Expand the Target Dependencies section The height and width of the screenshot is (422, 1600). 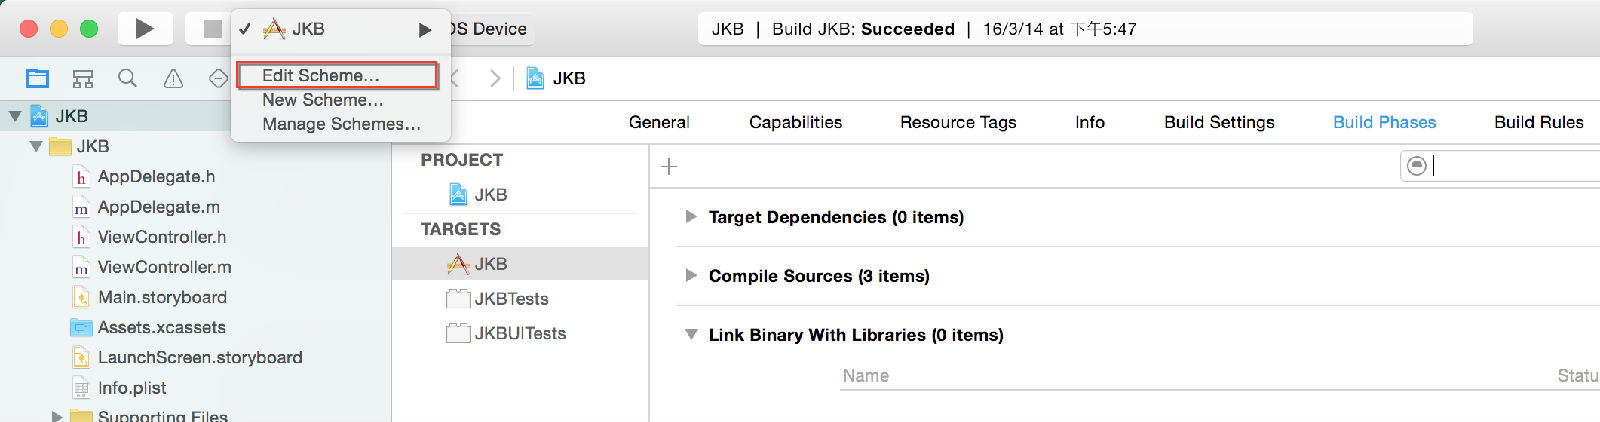(x=690, y=217)
